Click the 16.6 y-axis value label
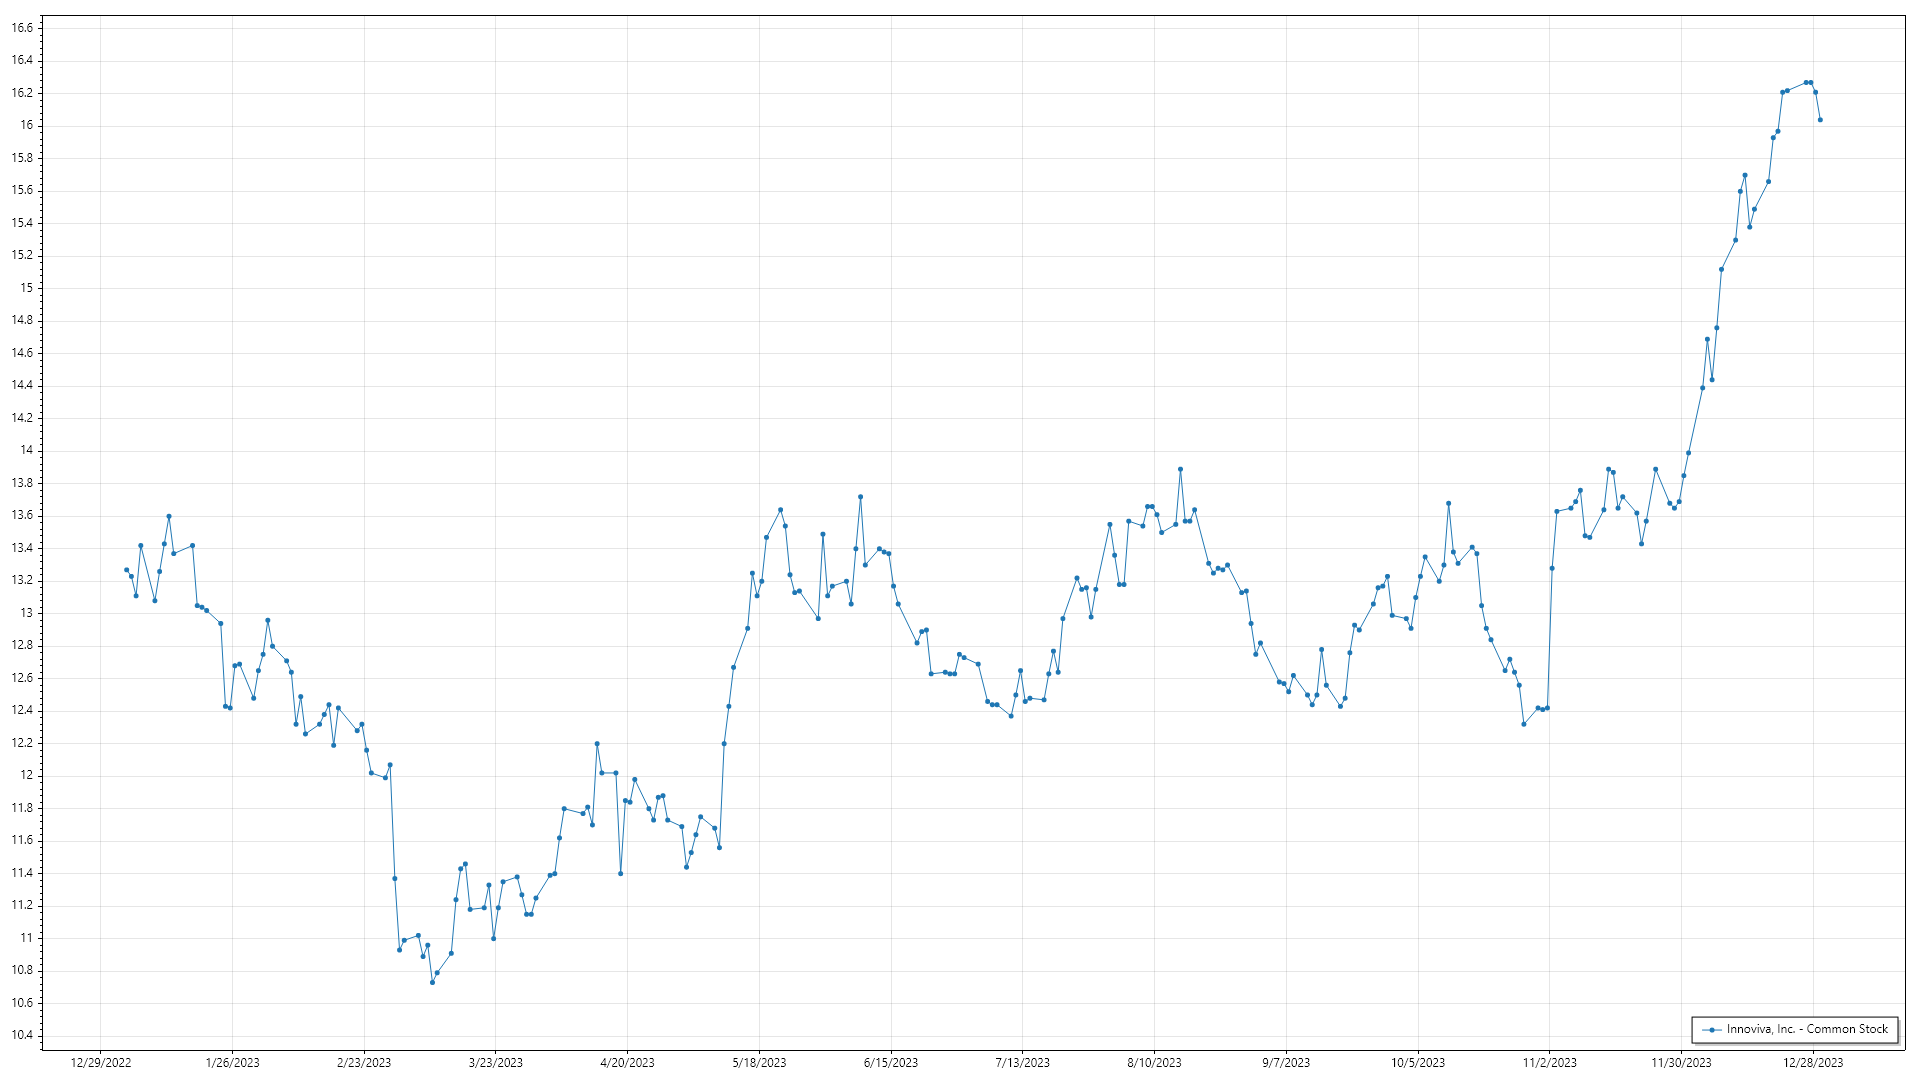The height and width of the screenshot is (1080, 1920). pos(22,28)
